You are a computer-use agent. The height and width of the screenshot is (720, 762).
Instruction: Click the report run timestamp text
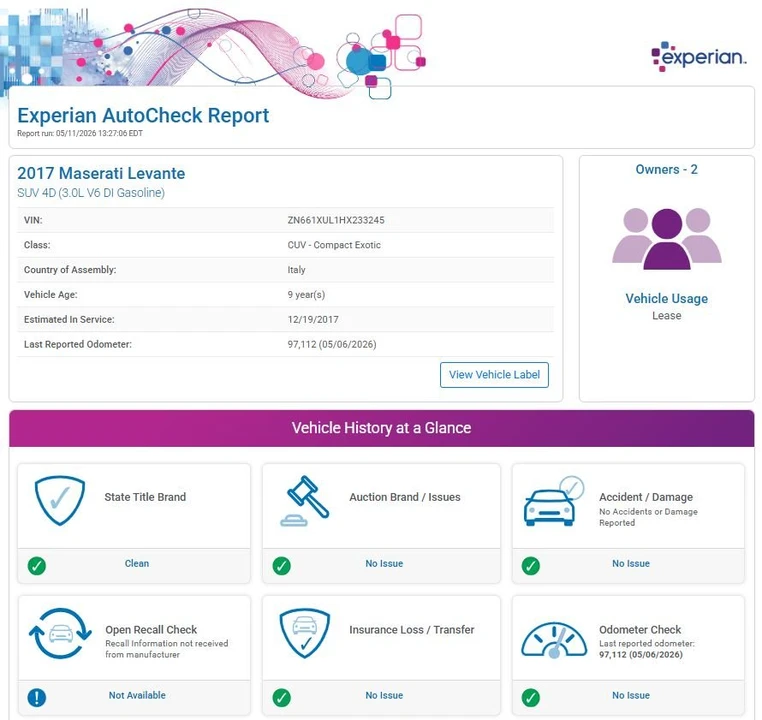click(80, 133)
